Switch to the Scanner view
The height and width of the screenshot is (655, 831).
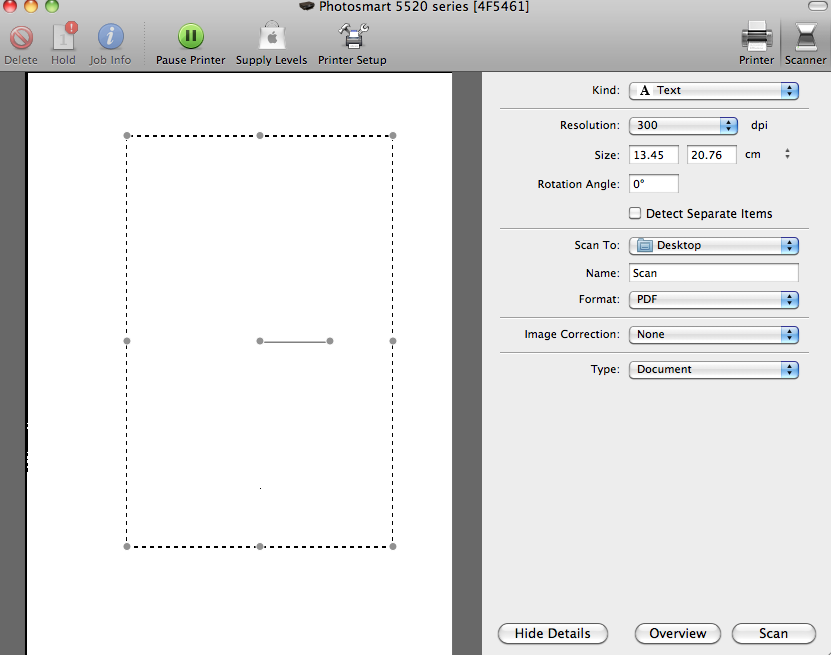(x=806, y=43)
